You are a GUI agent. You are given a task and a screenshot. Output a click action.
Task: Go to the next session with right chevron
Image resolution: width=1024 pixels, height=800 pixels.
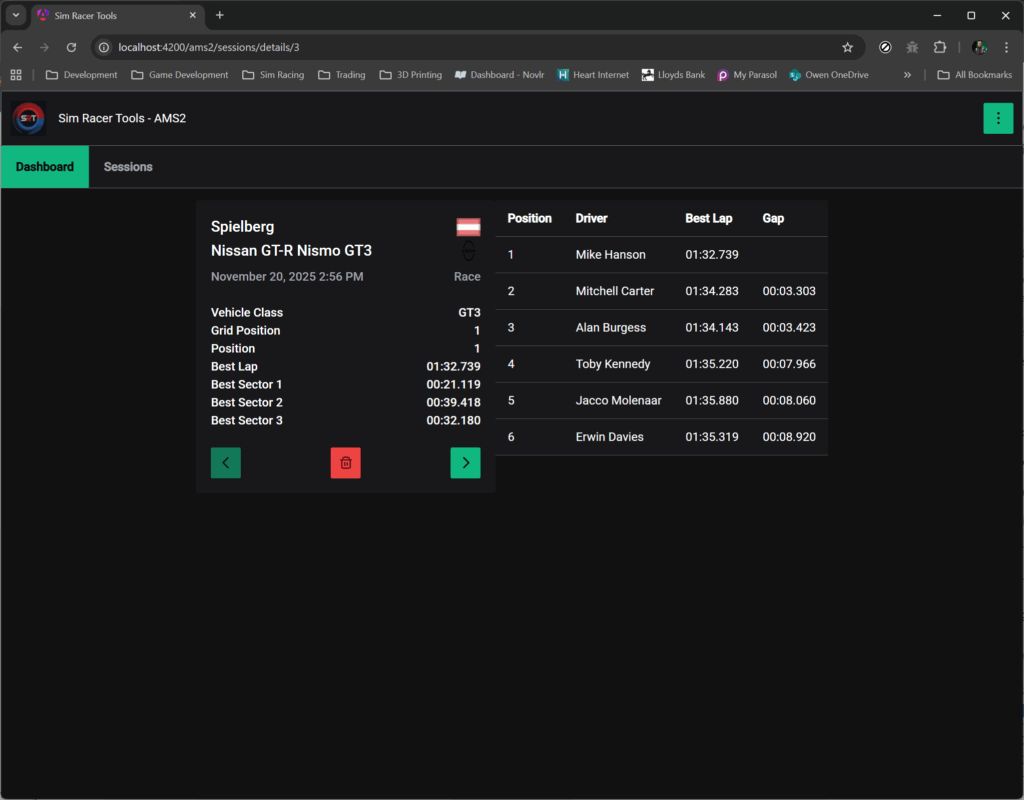(x=465, y=463)
